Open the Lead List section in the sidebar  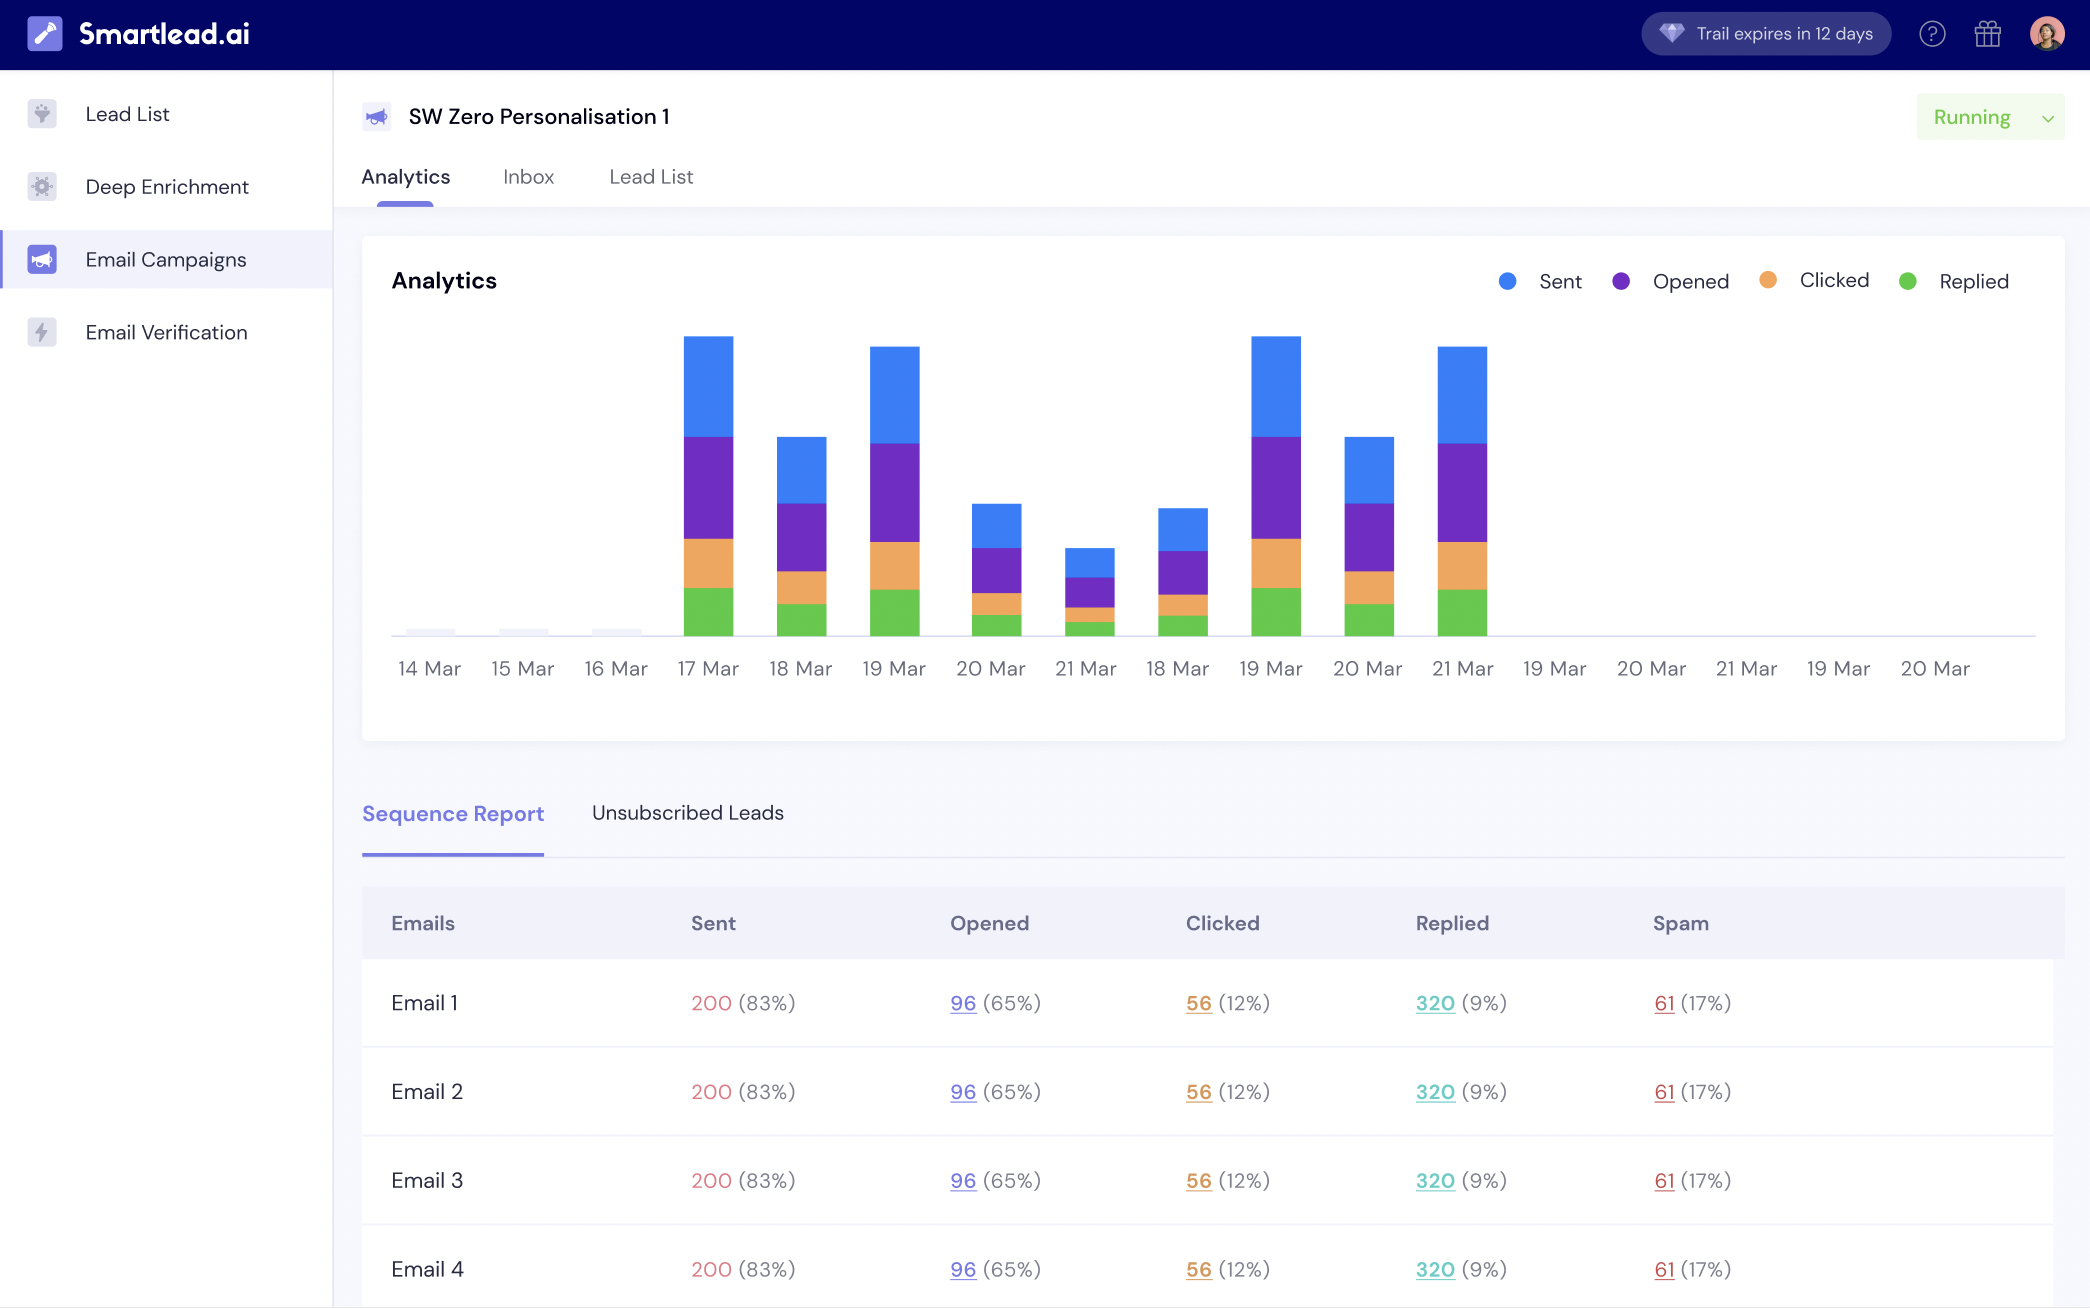pyautogui.click(x=127, y=113)
